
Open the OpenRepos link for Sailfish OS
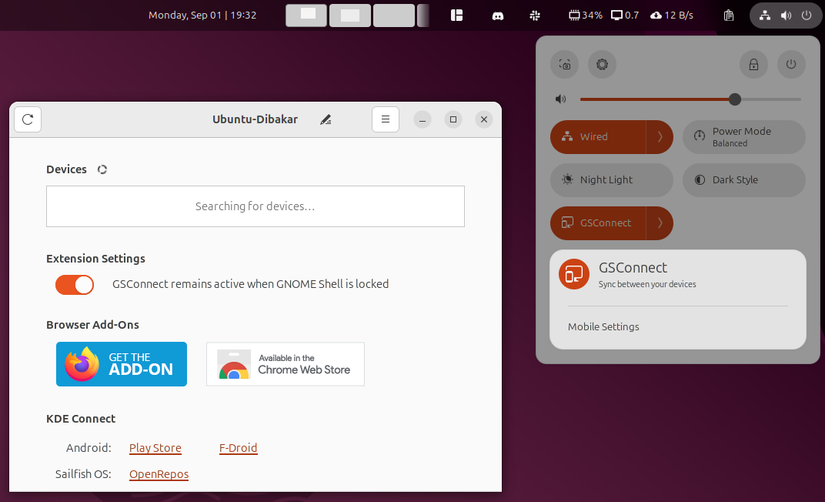tap(159, 474)
